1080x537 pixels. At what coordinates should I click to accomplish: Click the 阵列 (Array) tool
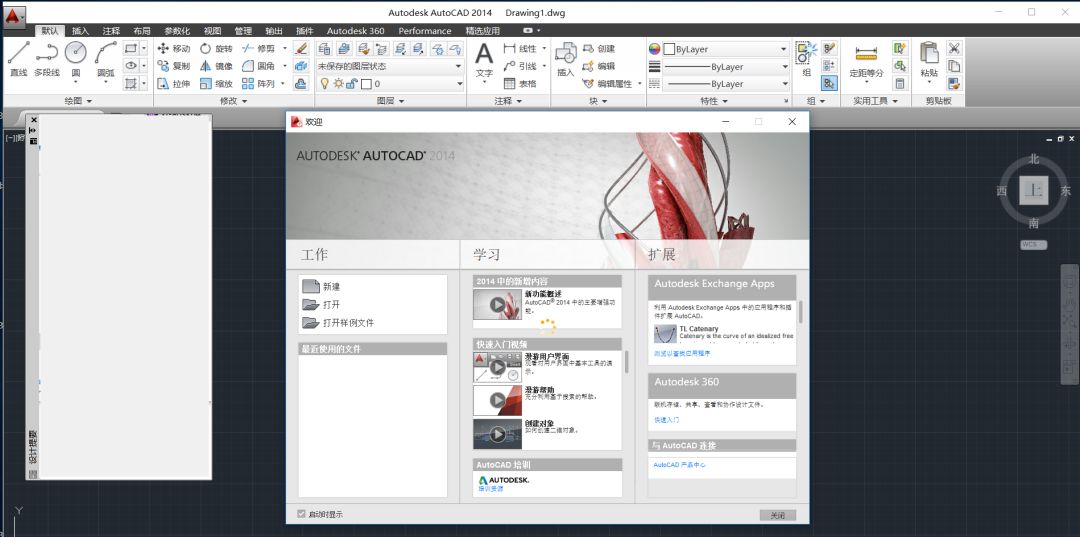pos(259,84)
